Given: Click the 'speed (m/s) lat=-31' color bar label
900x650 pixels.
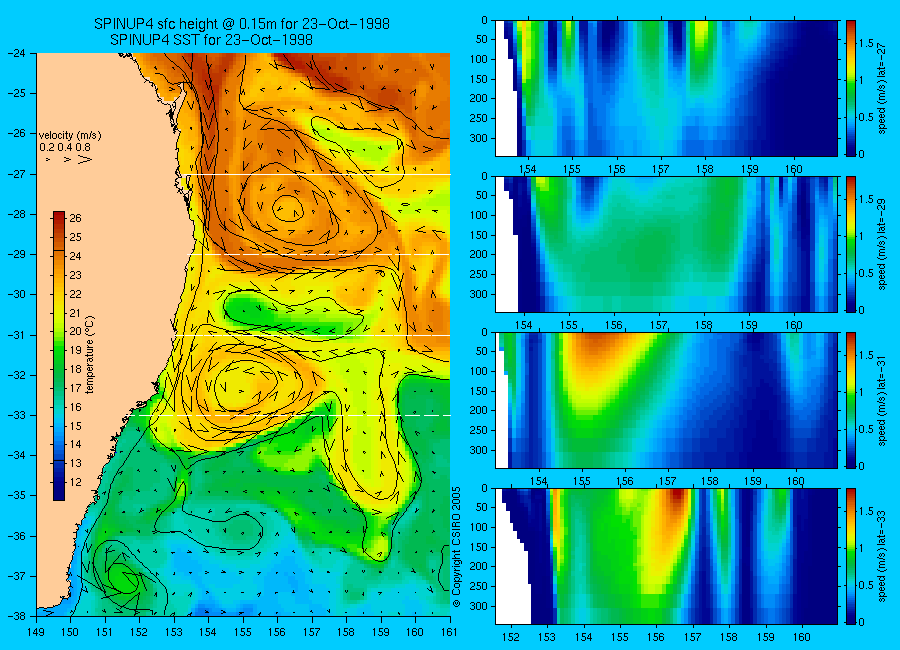Looking at the screenshot, I should 883,400.
